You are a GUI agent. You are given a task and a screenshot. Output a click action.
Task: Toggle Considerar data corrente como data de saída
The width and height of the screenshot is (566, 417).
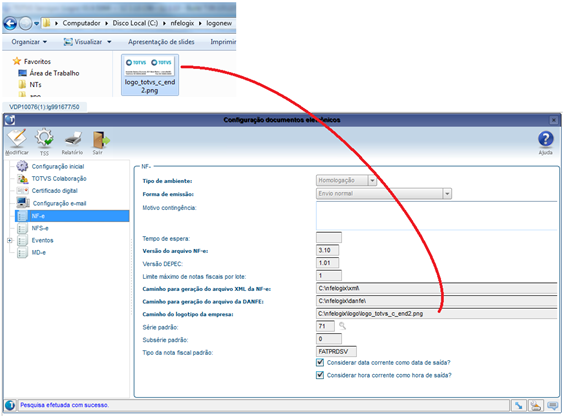320,362
